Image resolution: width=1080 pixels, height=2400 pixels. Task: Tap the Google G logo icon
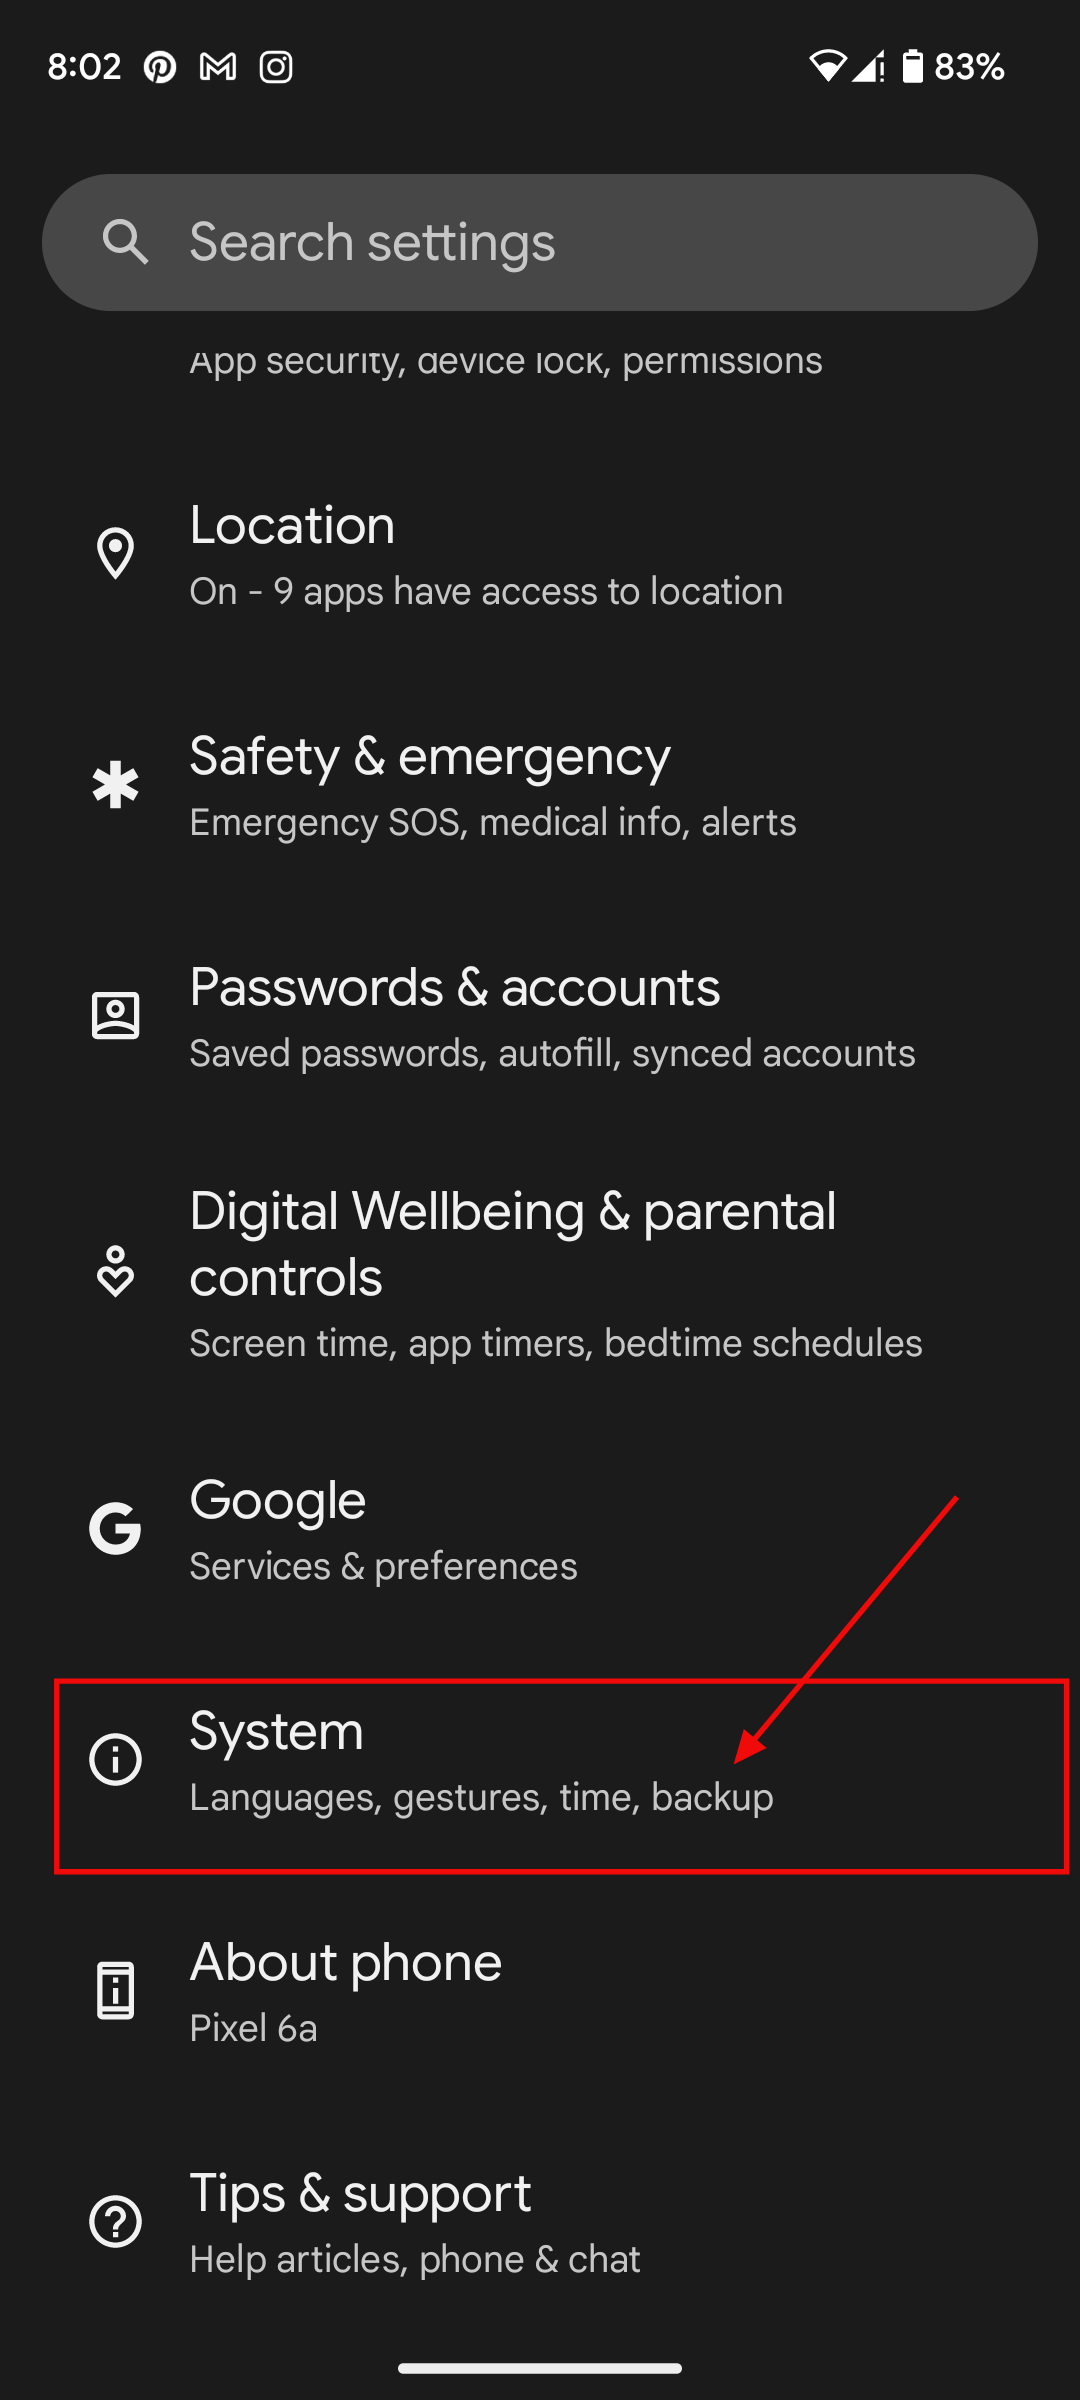point(115,1528)
